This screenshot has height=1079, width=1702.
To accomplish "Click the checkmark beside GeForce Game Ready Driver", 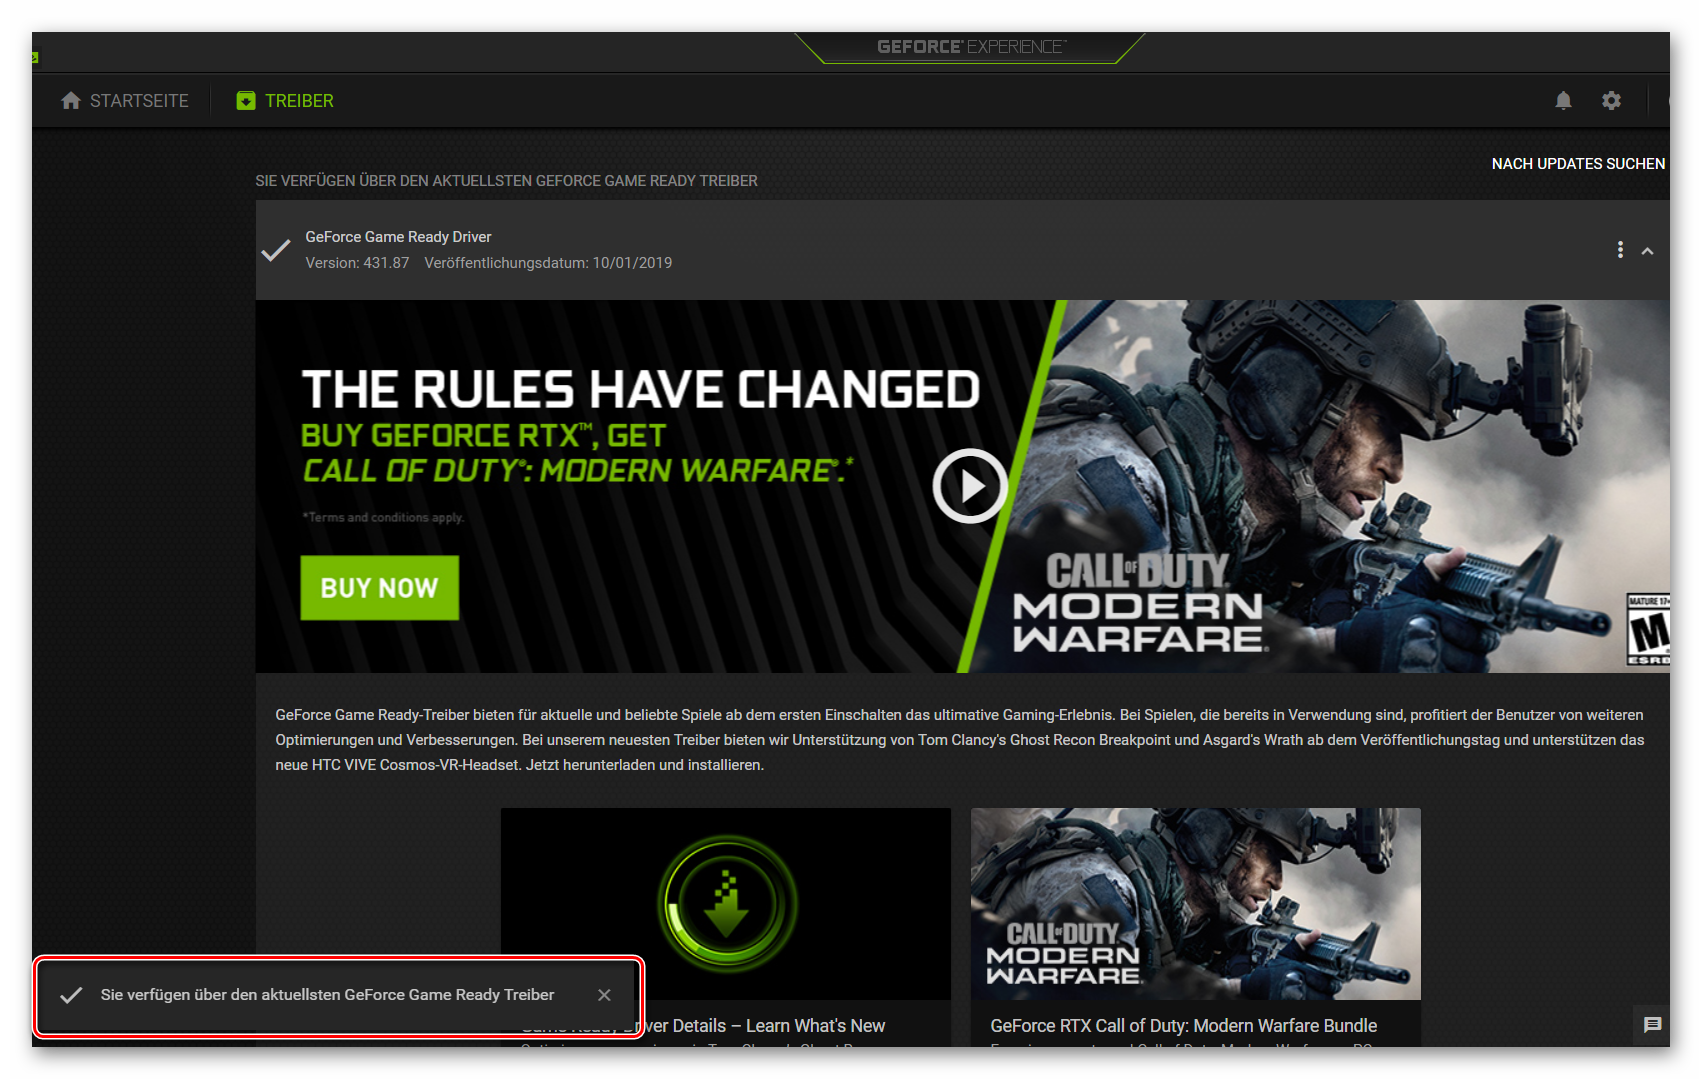I will point(276,250).
